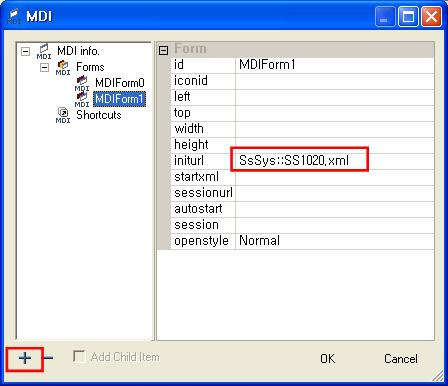
Task: Click the autostart value field
Action: tap(335, 209)
